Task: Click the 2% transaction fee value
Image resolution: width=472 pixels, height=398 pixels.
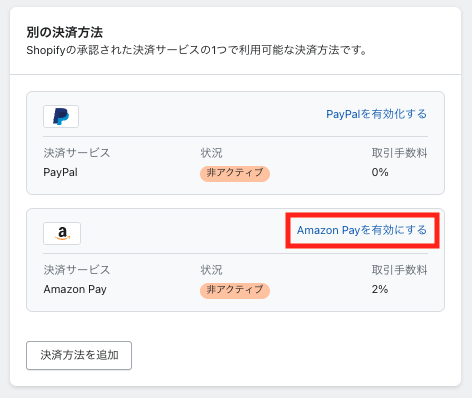Action: coord(380,289)
